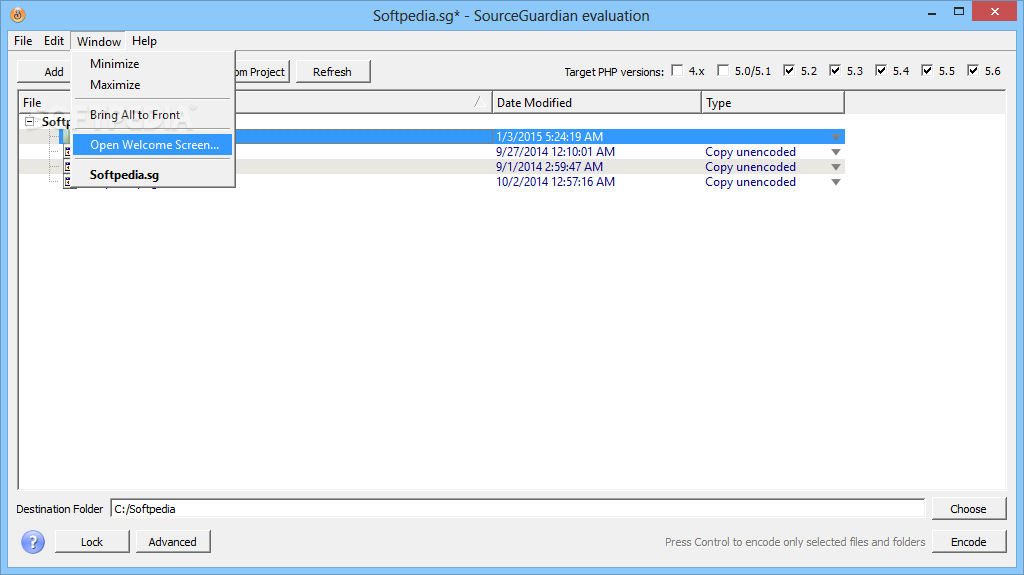Click Copy unencoded on the 9/1/2014 row
The height and width of the screenshot is (575, 1024).
[x=750, y=167]
